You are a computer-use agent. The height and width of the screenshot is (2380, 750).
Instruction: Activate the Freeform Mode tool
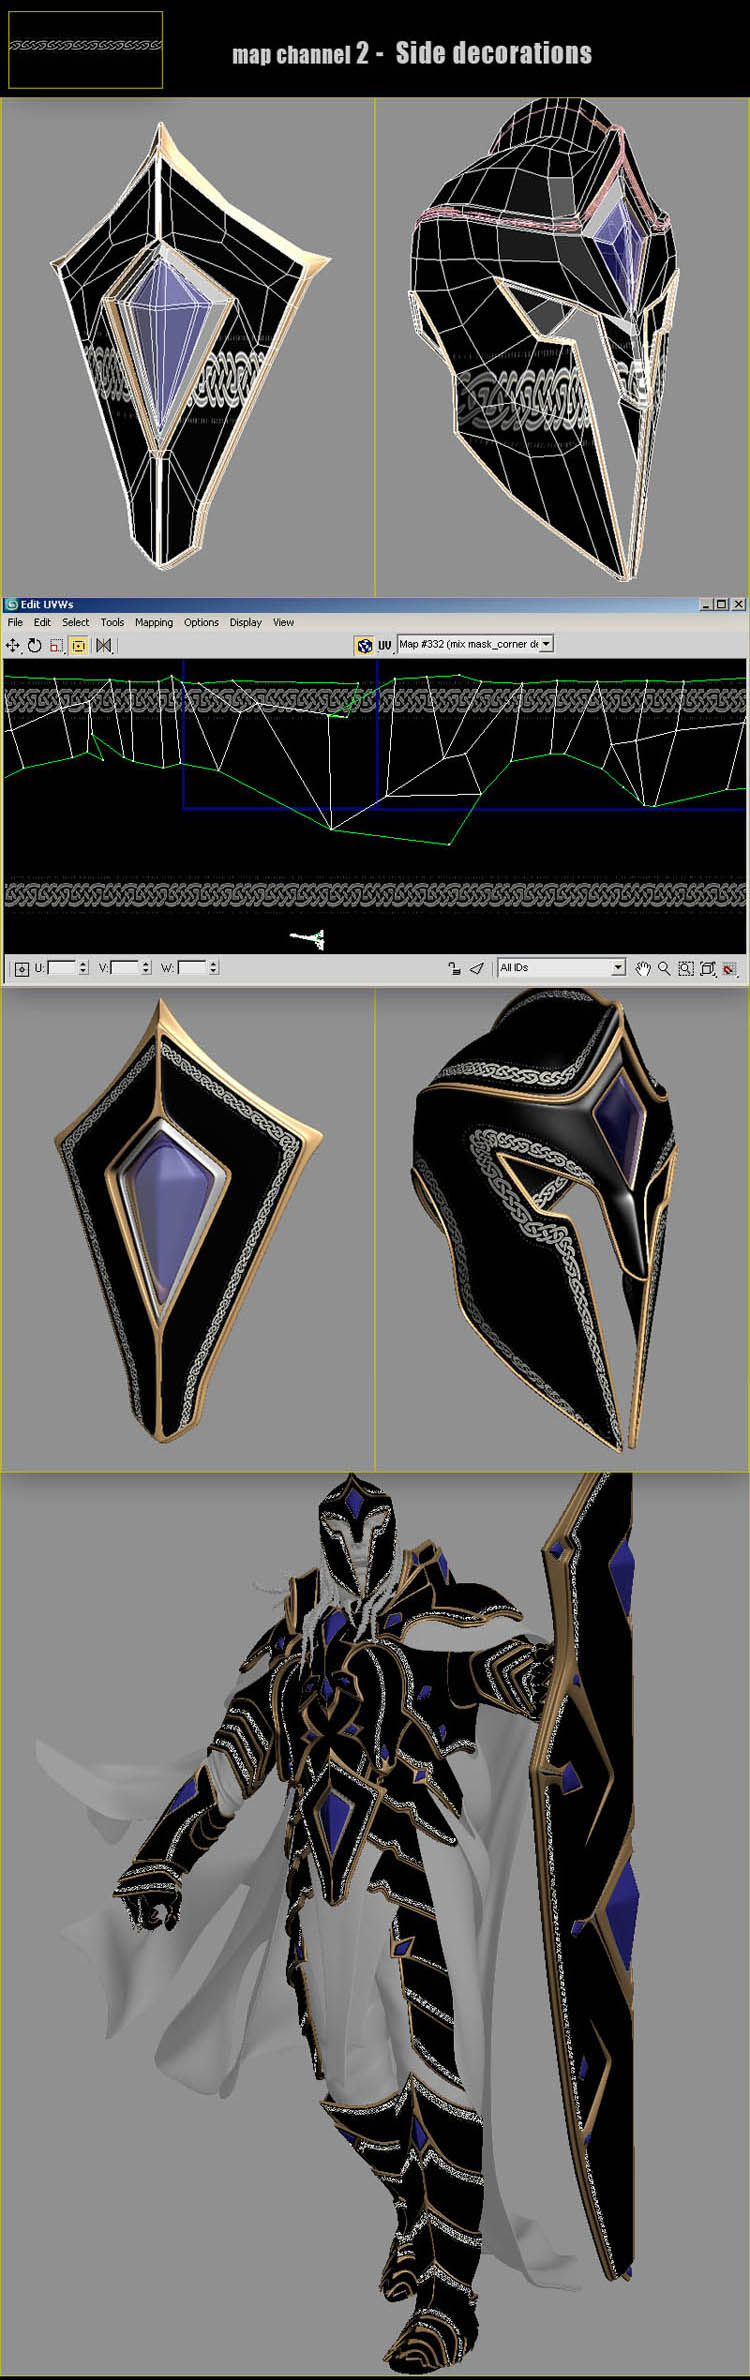(78, 645)
